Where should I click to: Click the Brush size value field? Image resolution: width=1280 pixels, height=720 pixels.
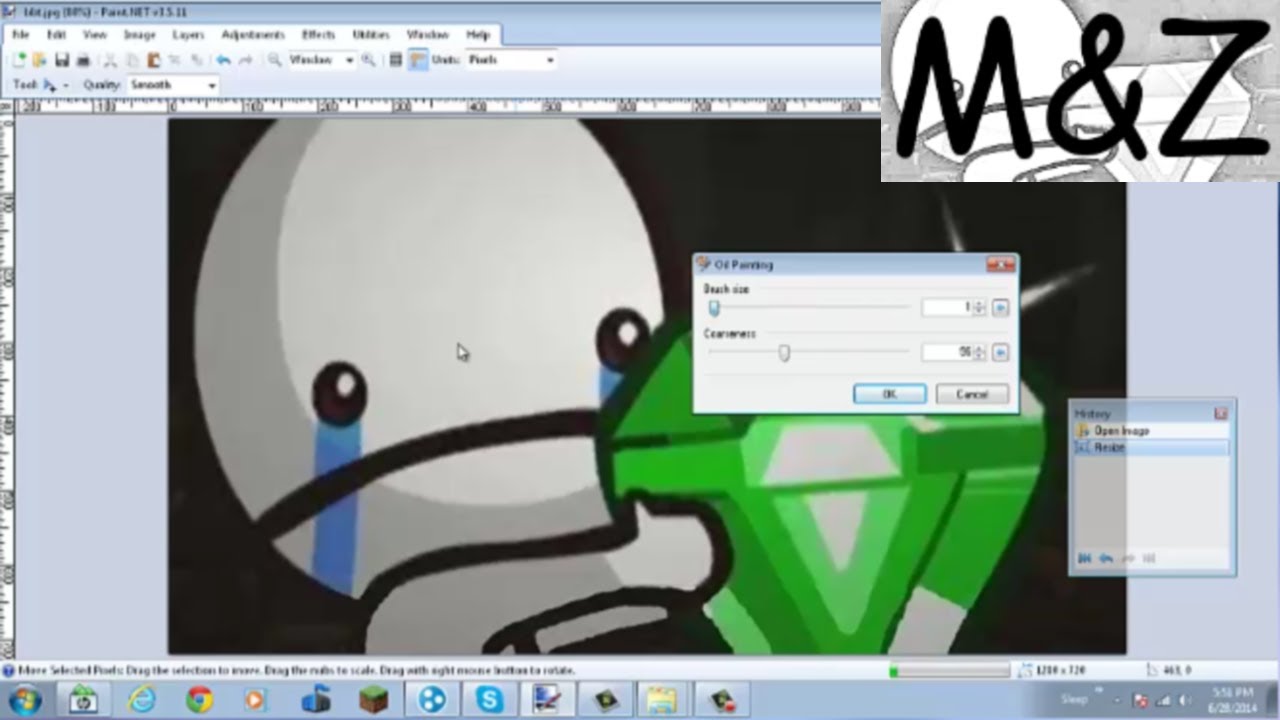pos(947,308)
